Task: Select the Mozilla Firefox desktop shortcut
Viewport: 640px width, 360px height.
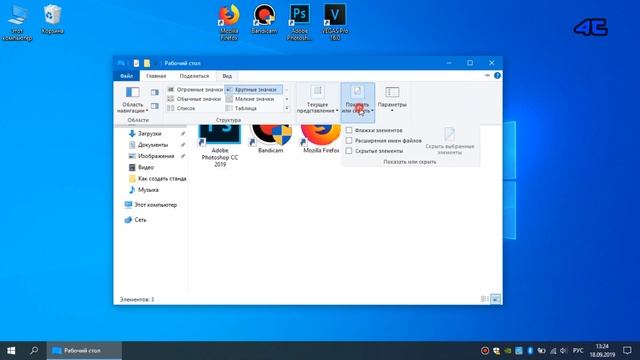Action: pyautogui.click(x=229, y=22)
